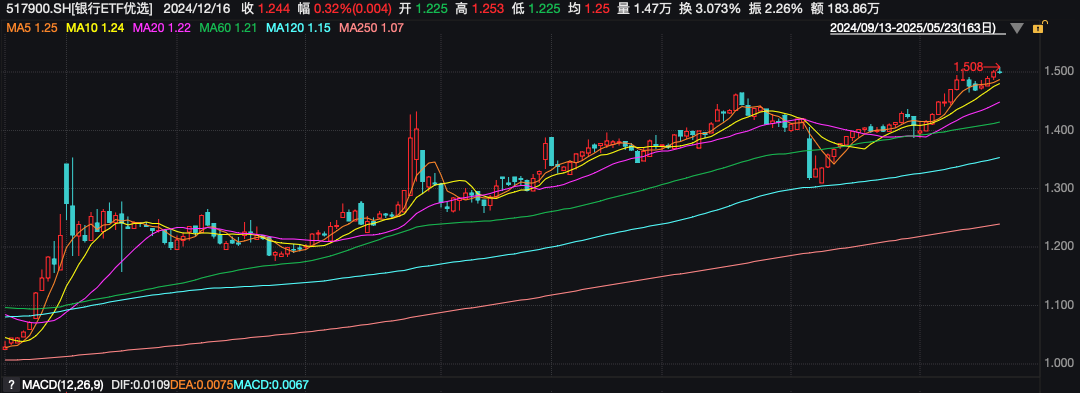This screenshot has width=1080, height=393.
Task: Click the 517900.SH stock code title
Action: coord(34,9)
